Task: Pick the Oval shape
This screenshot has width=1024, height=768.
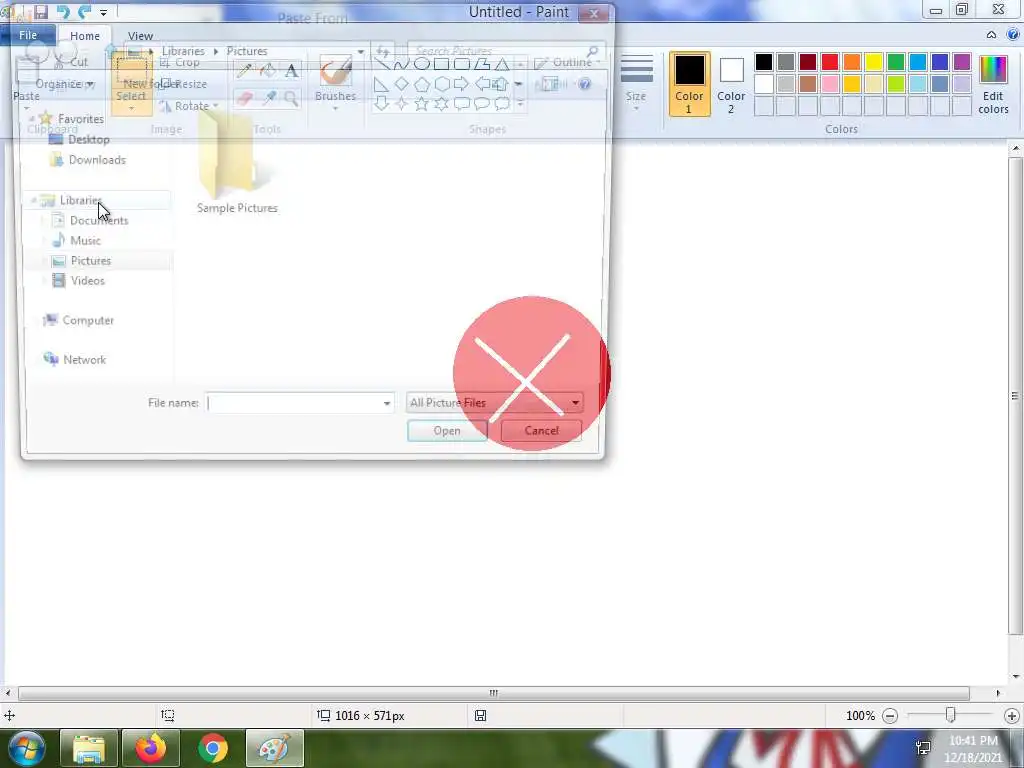Action: click(x=422, y=63)
